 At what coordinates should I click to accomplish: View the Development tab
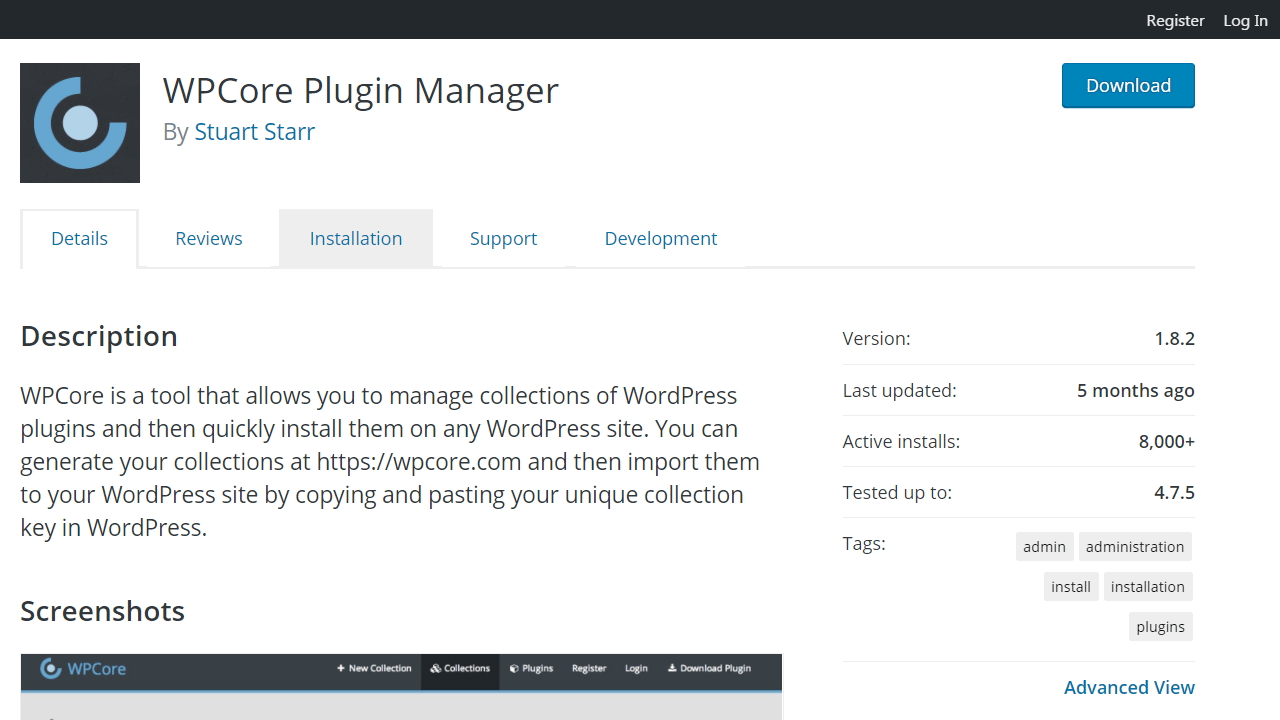[x=661, y=238]
